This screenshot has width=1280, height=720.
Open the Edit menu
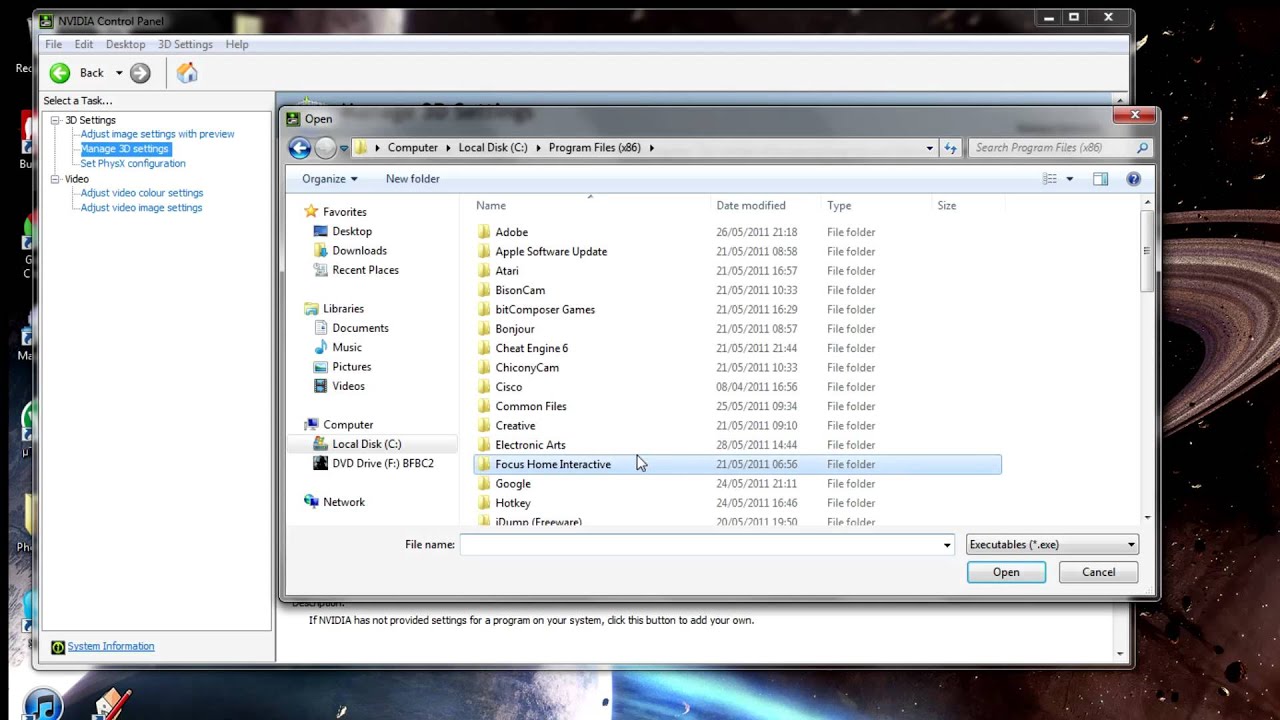[x=84, y=44]
